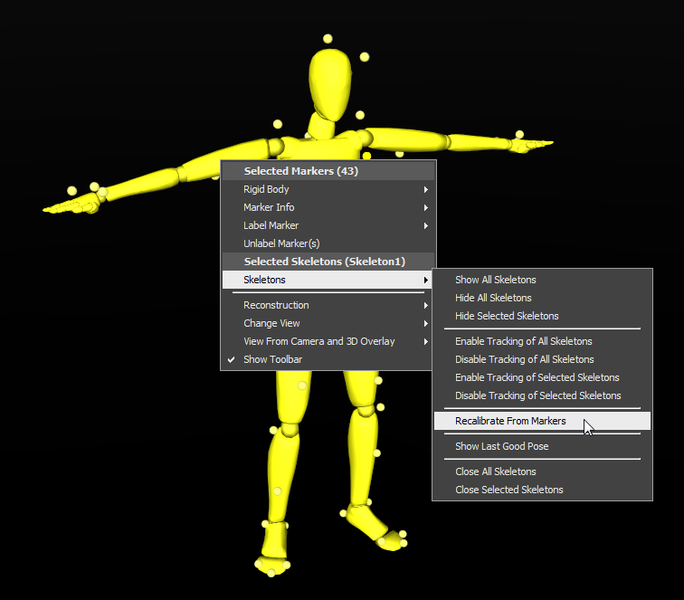Select the Skeletons menu entry
The height and width of the screenshot is (600, 684).
coord(264,280)
